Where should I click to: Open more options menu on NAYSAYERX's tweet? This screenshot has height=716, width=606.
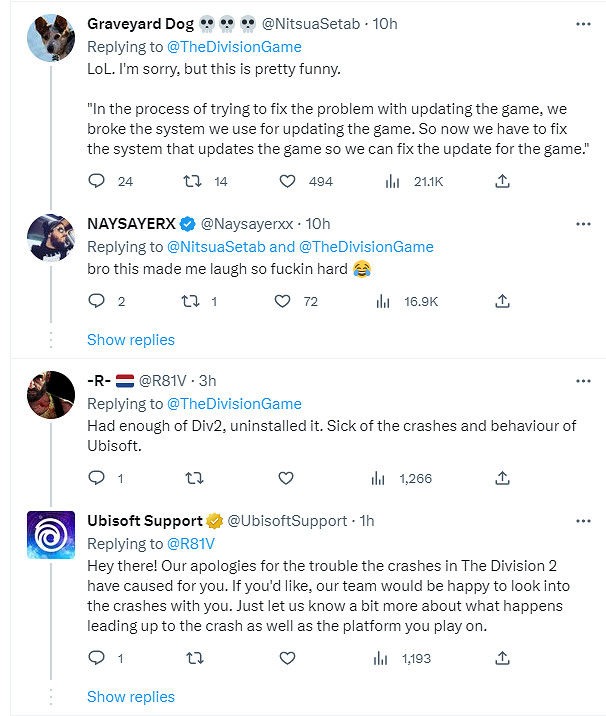point(582,223)
